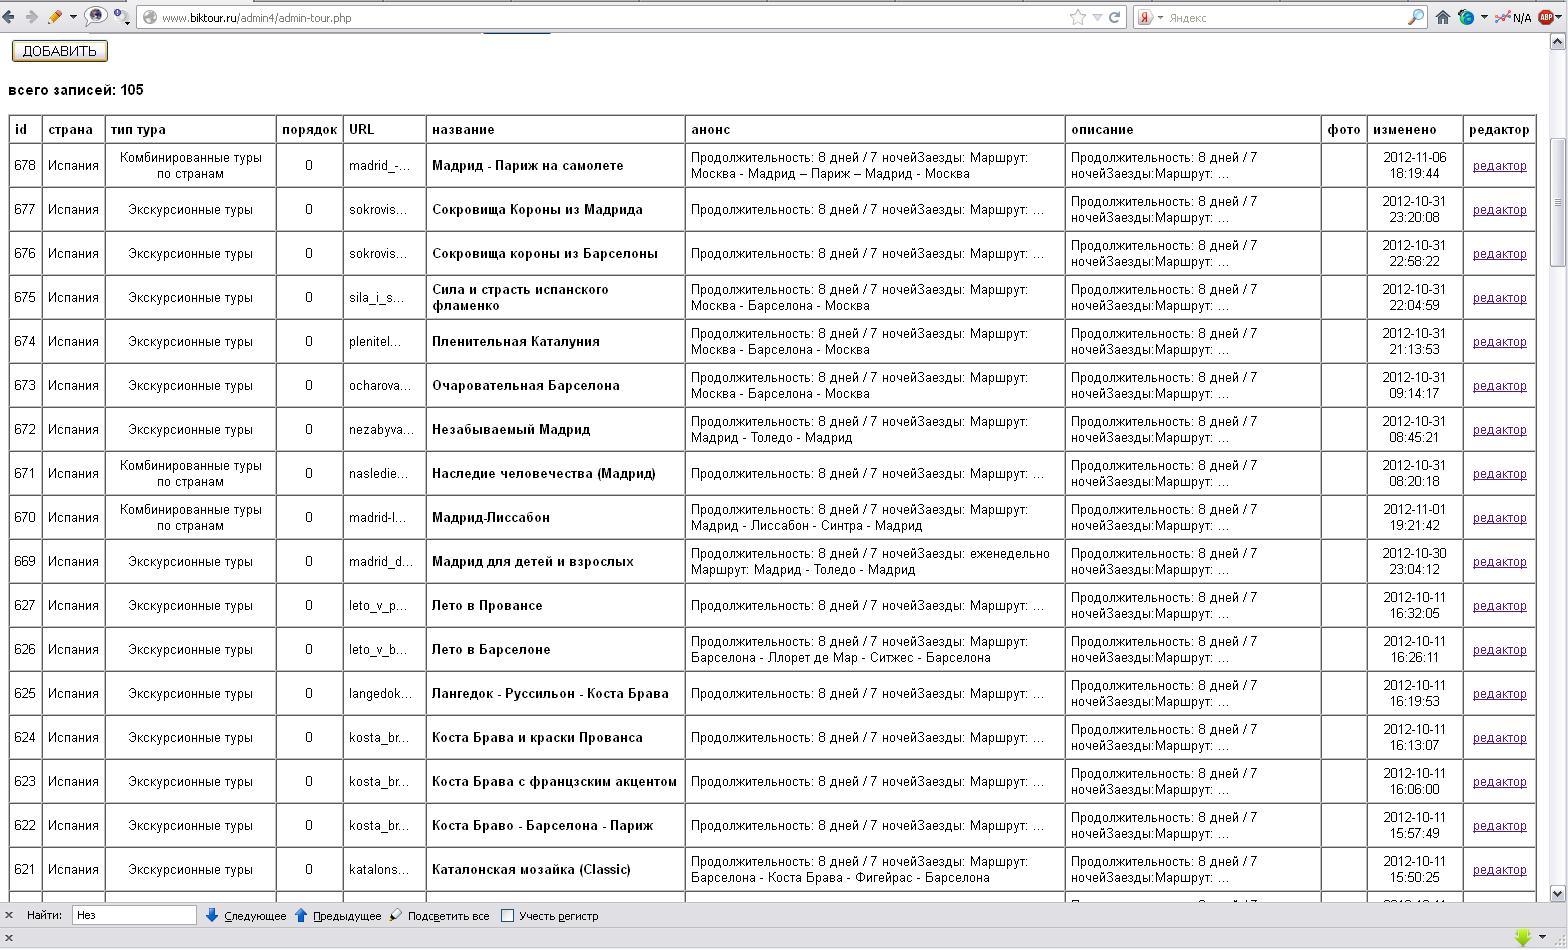
Task: Bookmark this page with the star
Action: 1078,17
